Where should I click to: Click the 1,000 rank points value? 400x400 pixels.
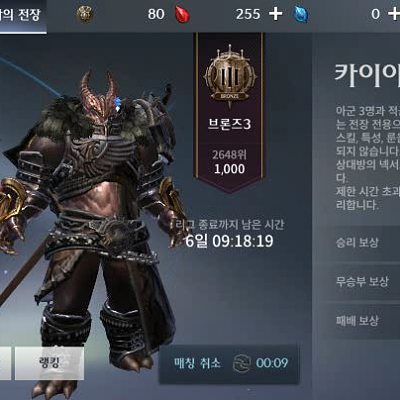(230, 169)
